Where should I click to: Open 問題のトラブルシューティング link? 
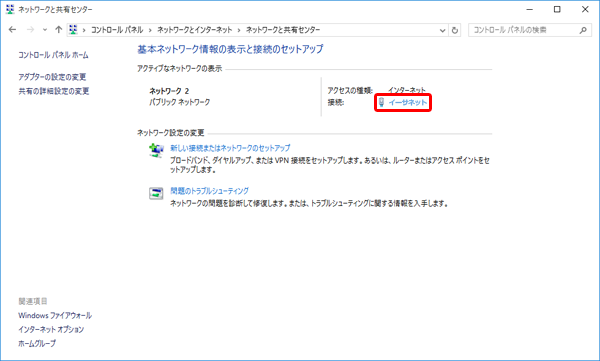point(209,191)
